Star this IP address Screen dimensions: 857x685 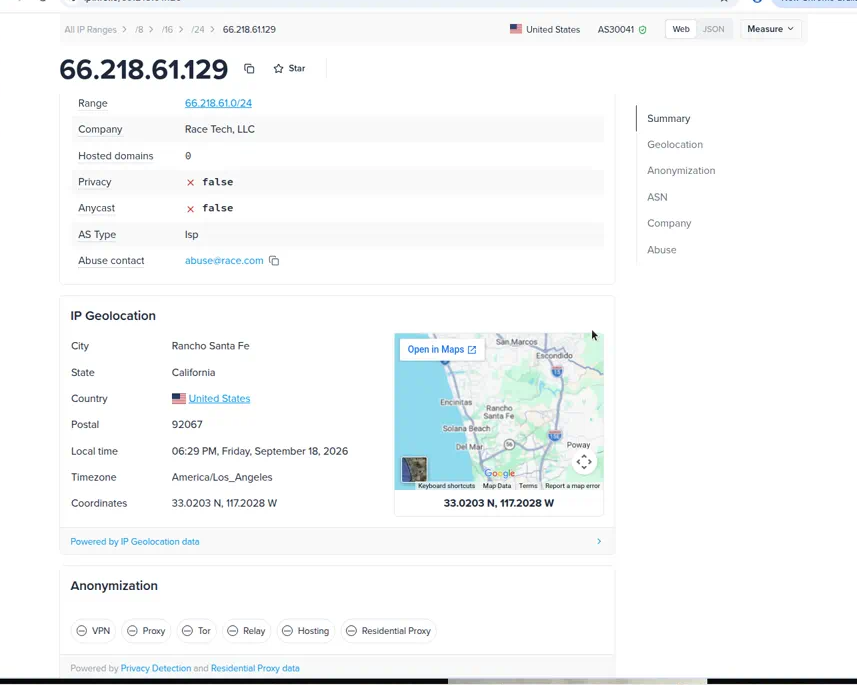pos(290,68)
